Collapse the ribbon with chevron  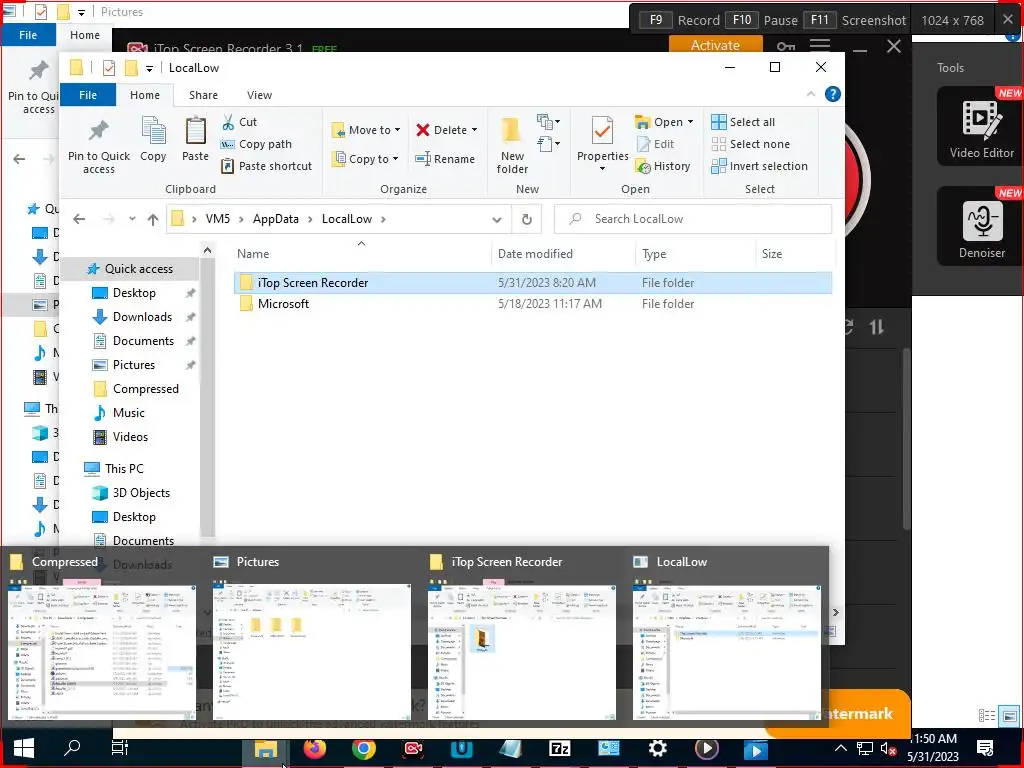click(810, 94)
